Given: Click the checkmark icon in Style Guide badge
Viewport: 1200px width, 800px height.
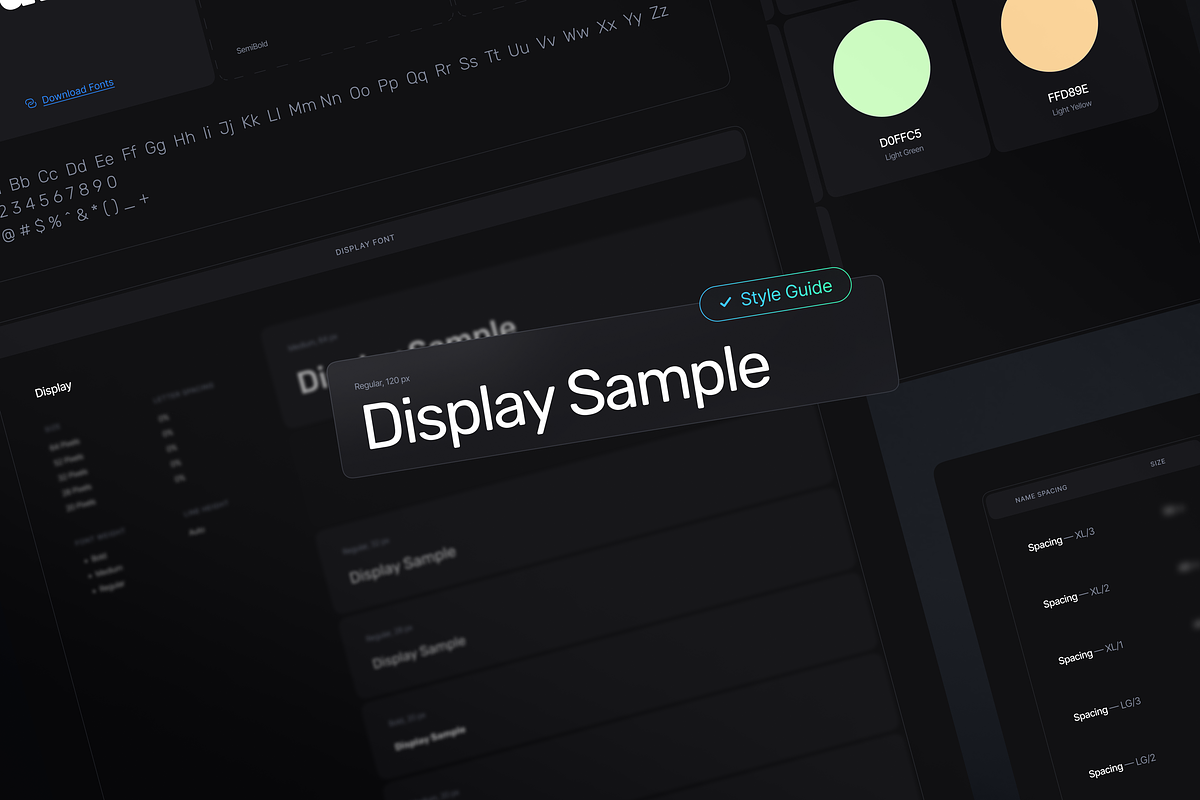Looking at the screenshot, I should tap(725, 301).
